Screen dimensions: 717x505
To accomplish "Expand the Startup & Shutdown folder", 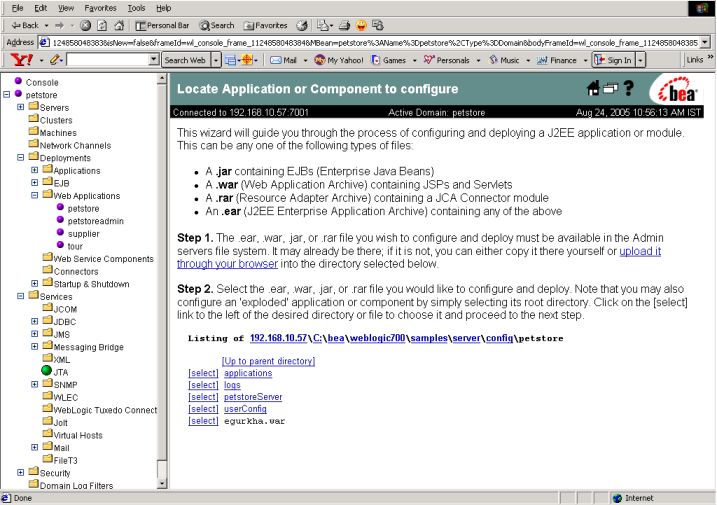I will [34, 283].
